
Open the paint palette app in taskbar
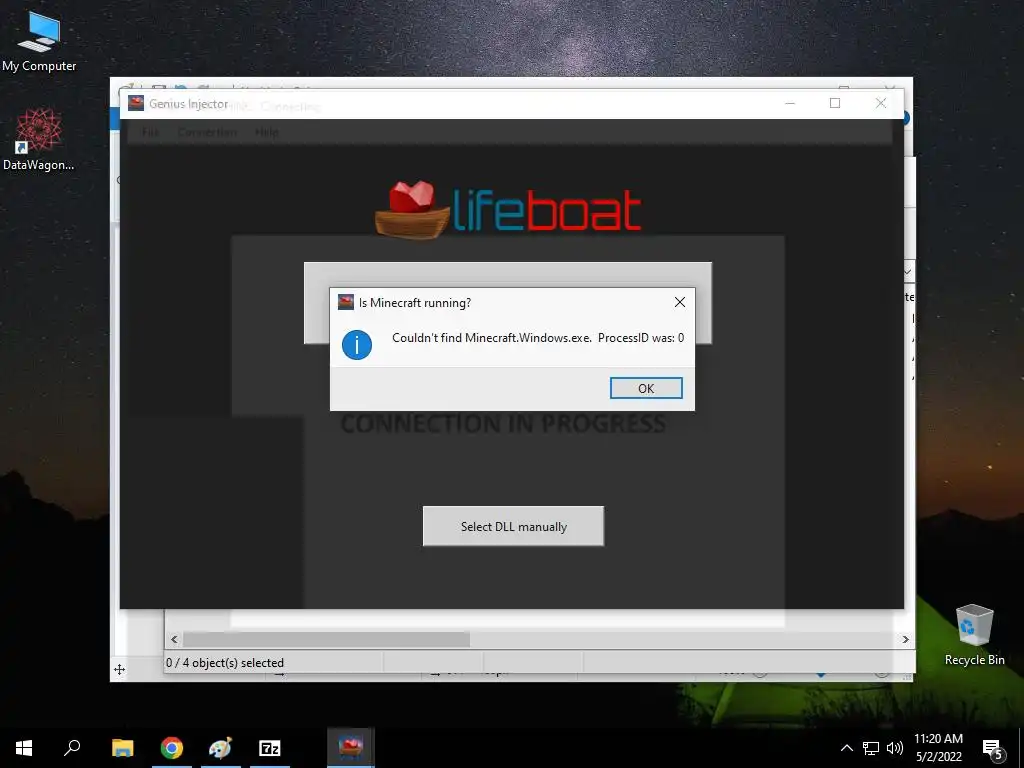[x=220, y=748]
